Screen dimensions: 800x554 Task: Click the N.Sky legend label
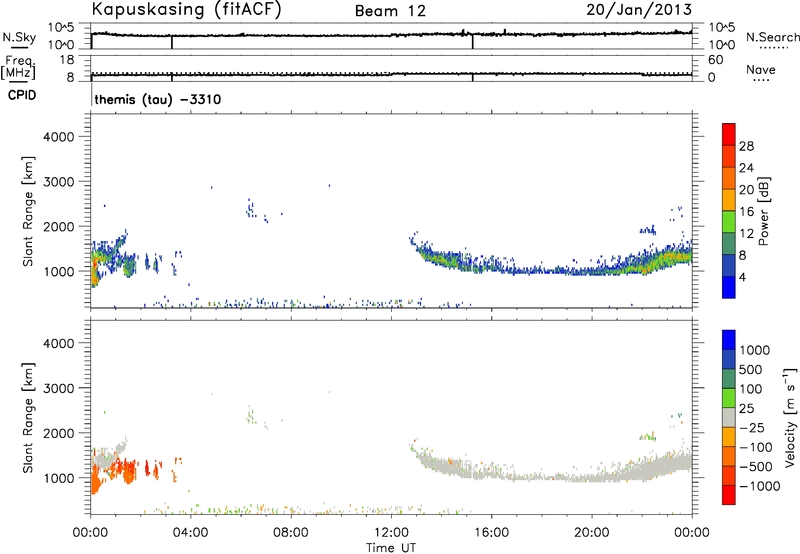pyautogui.click(x=19, y=37)
